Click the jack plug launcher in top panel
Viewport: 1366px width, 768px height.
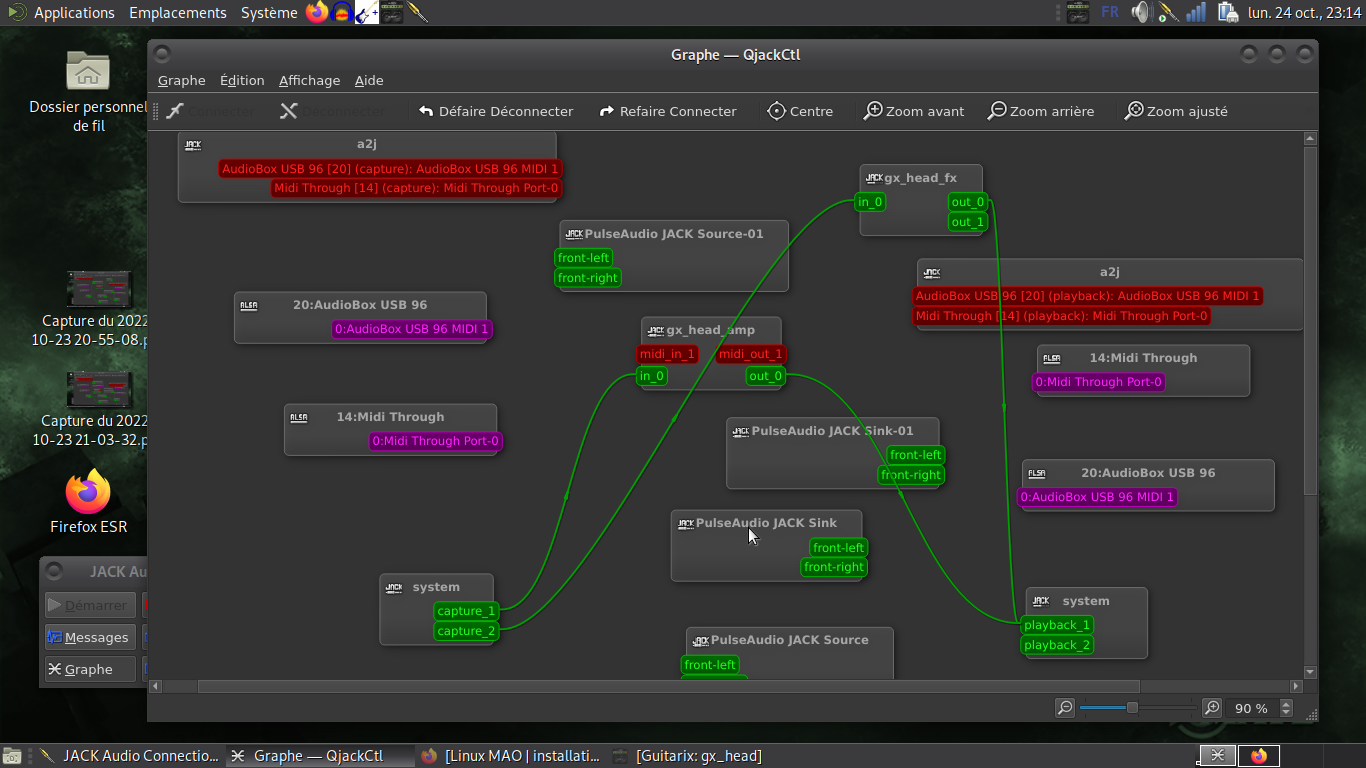click(x=418, y=13)
